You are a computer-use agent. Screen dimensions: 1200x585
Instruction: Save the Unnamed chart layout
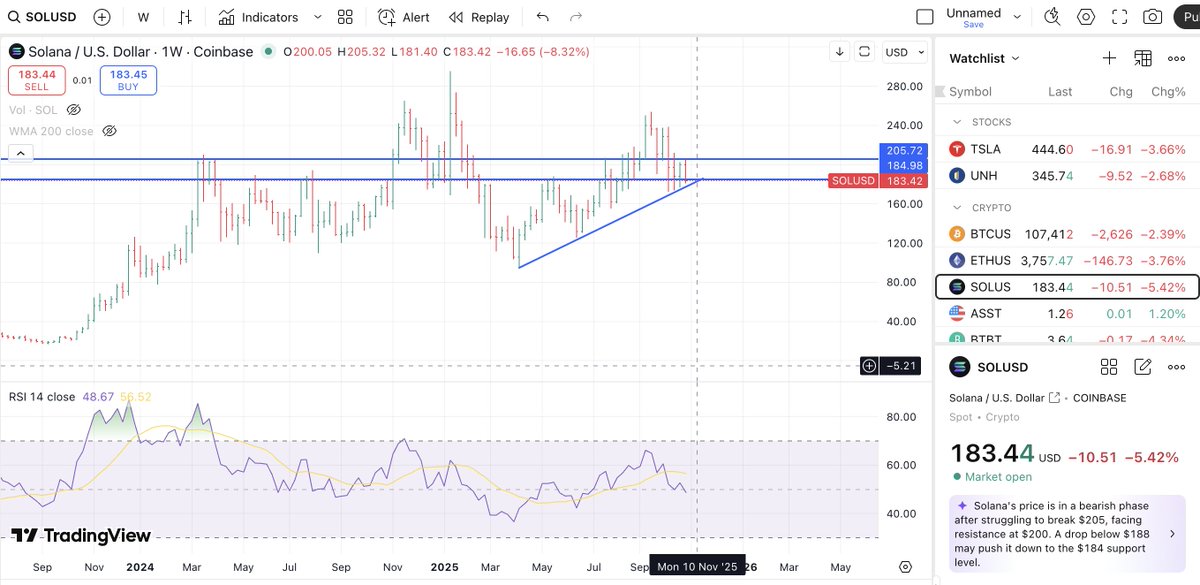(x=973, y=24)
